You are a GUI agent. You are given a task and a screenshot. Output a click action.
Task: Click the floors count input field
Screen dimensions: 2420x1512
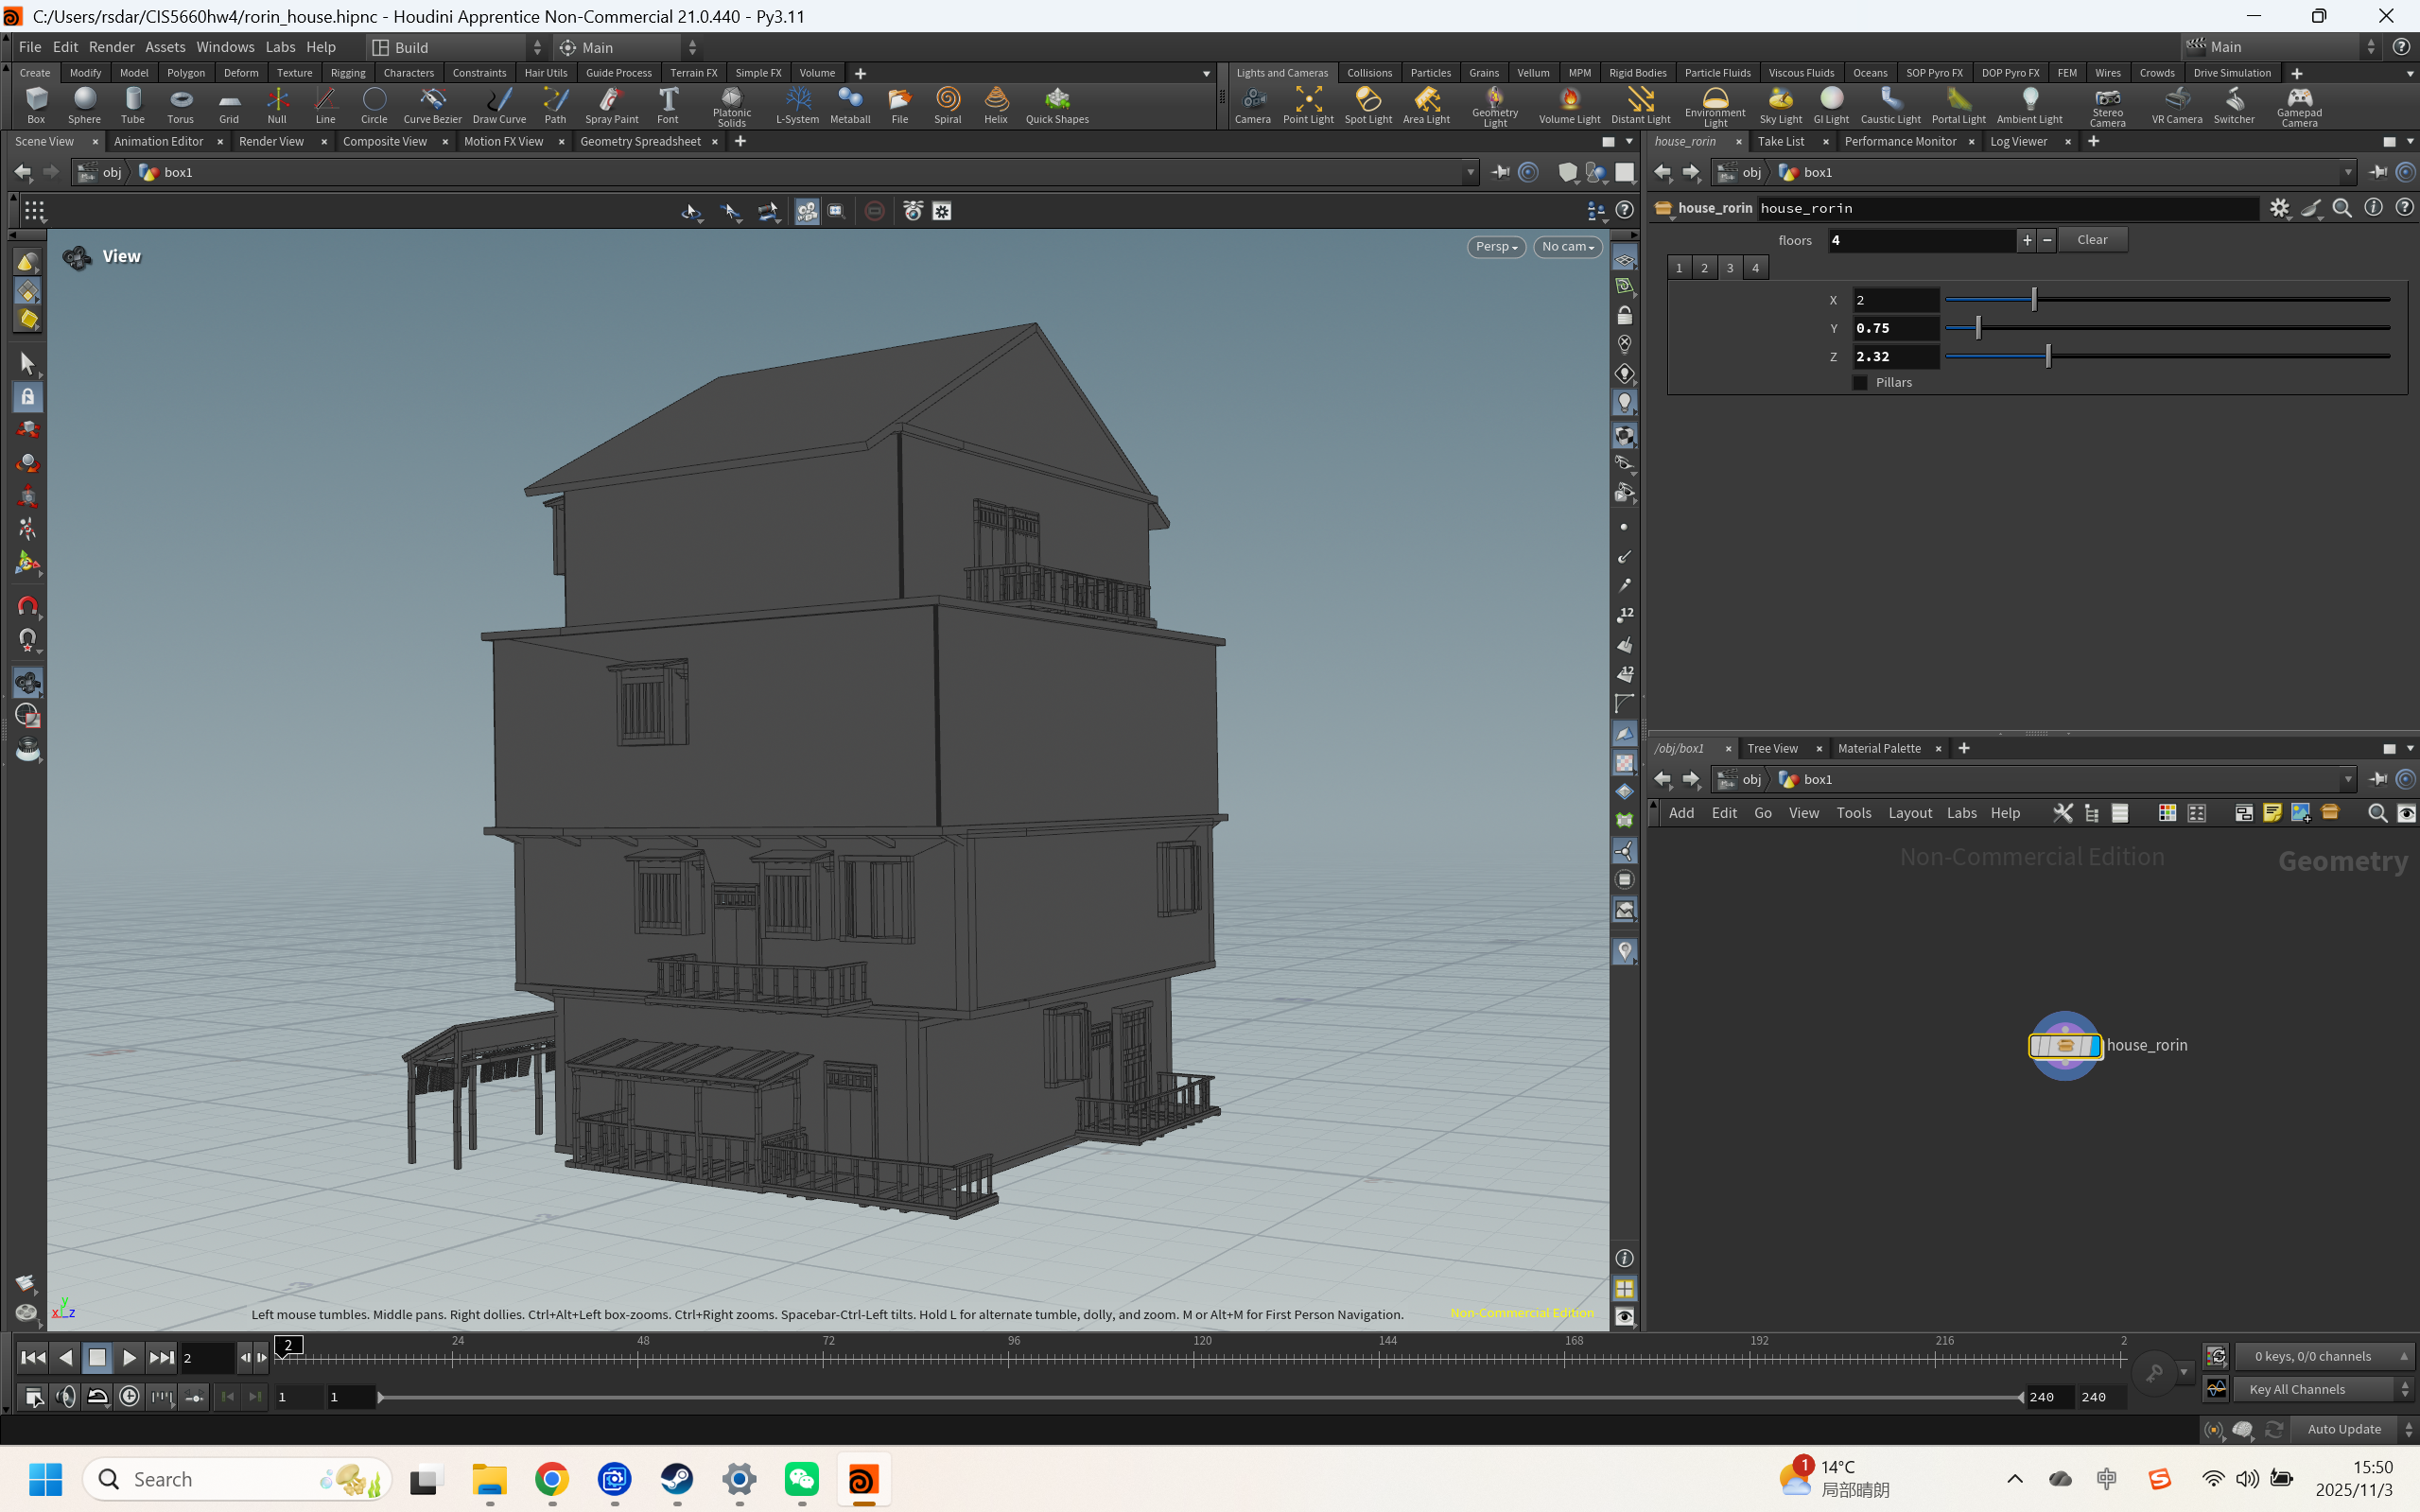tap(1922, 240)
